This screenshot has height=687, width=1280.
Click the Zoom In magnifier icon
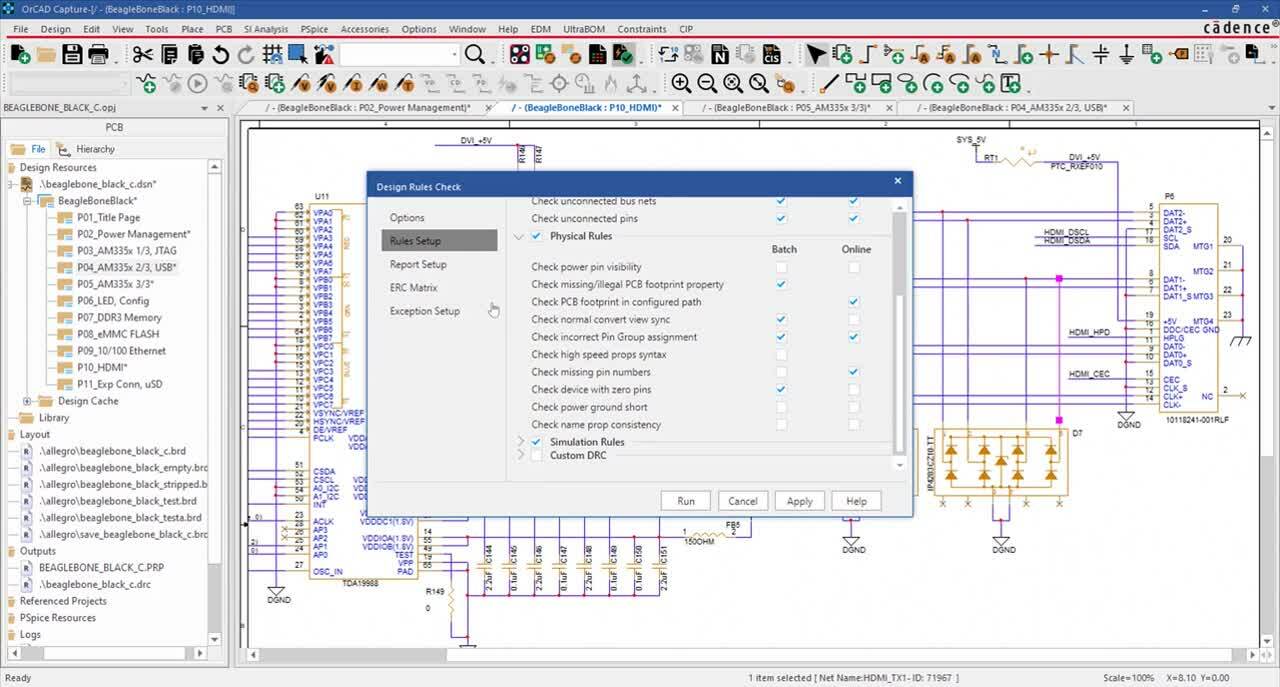click(x=681, y=84)
